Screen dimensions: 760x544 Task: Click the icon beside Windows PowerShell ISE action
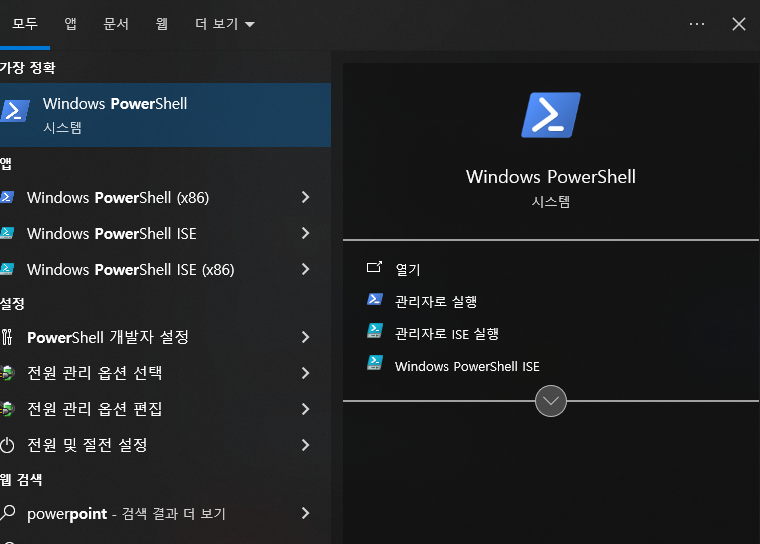(375, 363)
